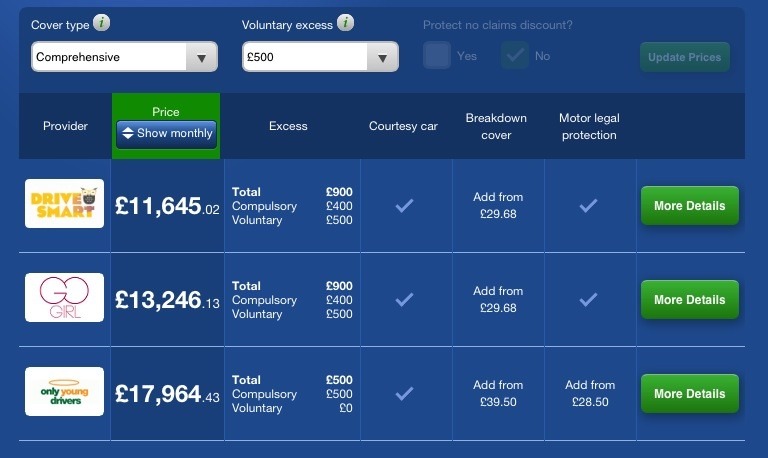The width and height of the screenshot is (768, 458).
Task: Click Add from £28.50 legal protection
Action: pos(589,393)
